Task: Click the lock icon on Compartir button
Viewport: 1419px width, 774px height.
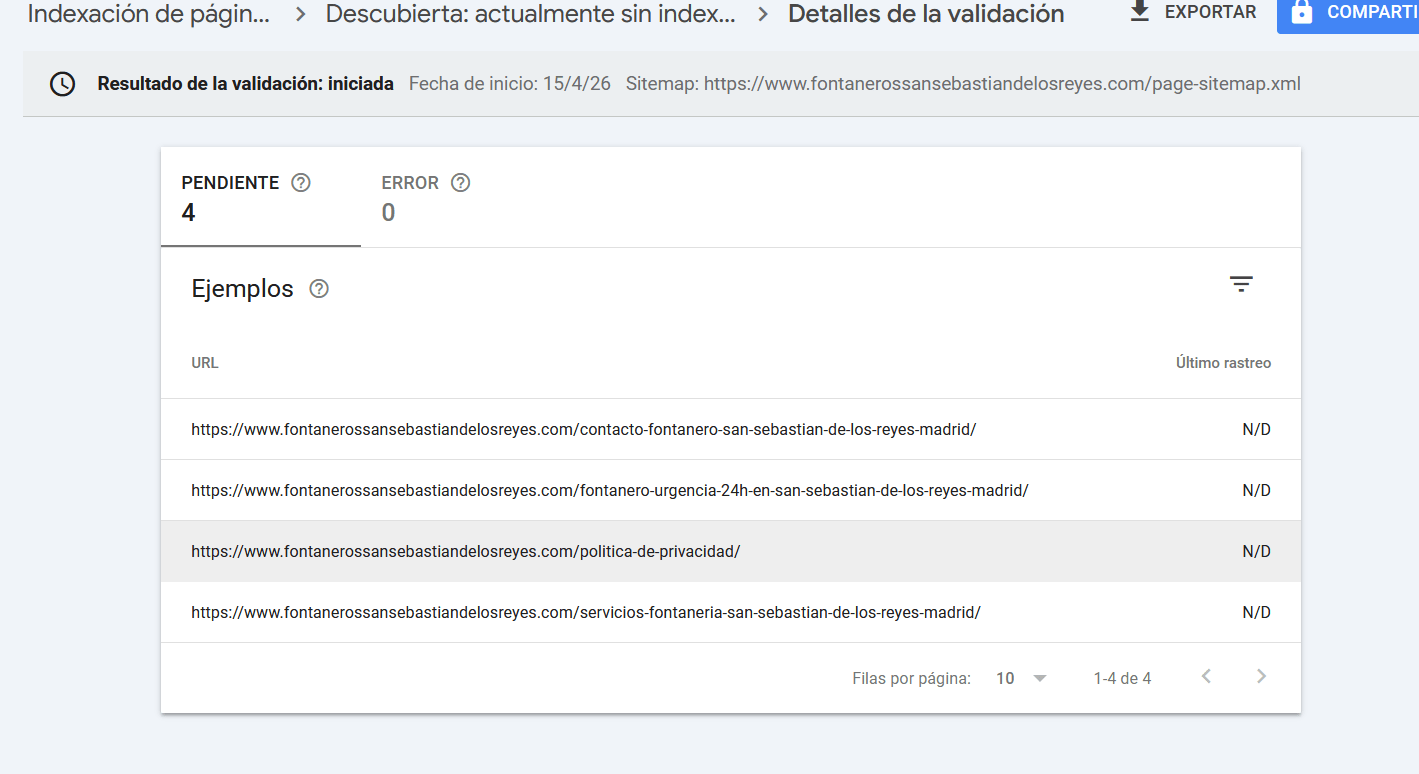Action: [1301, 12]
